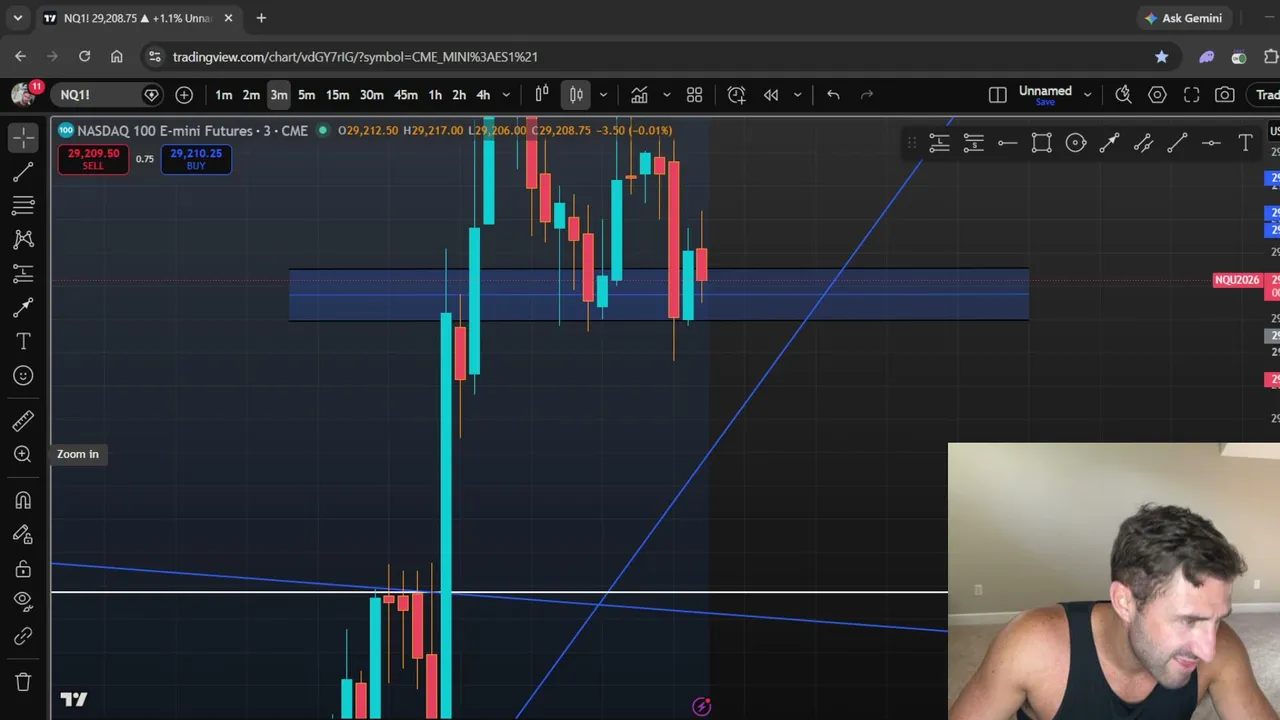Toggle lock all drawings
Screen dimensions: 1280x720
(23, 568)
